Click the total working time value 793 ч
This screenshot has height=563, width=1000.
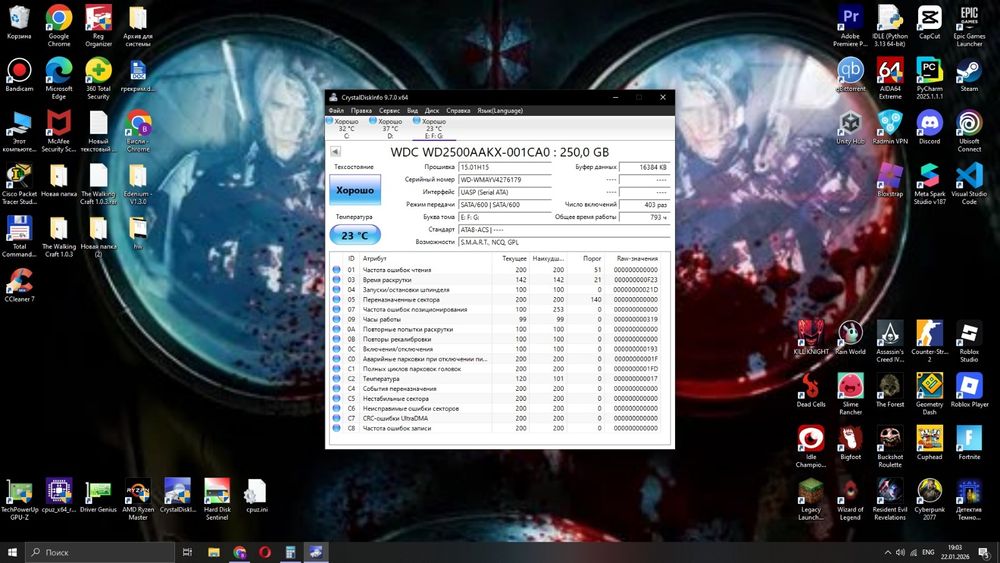point(645,217)
